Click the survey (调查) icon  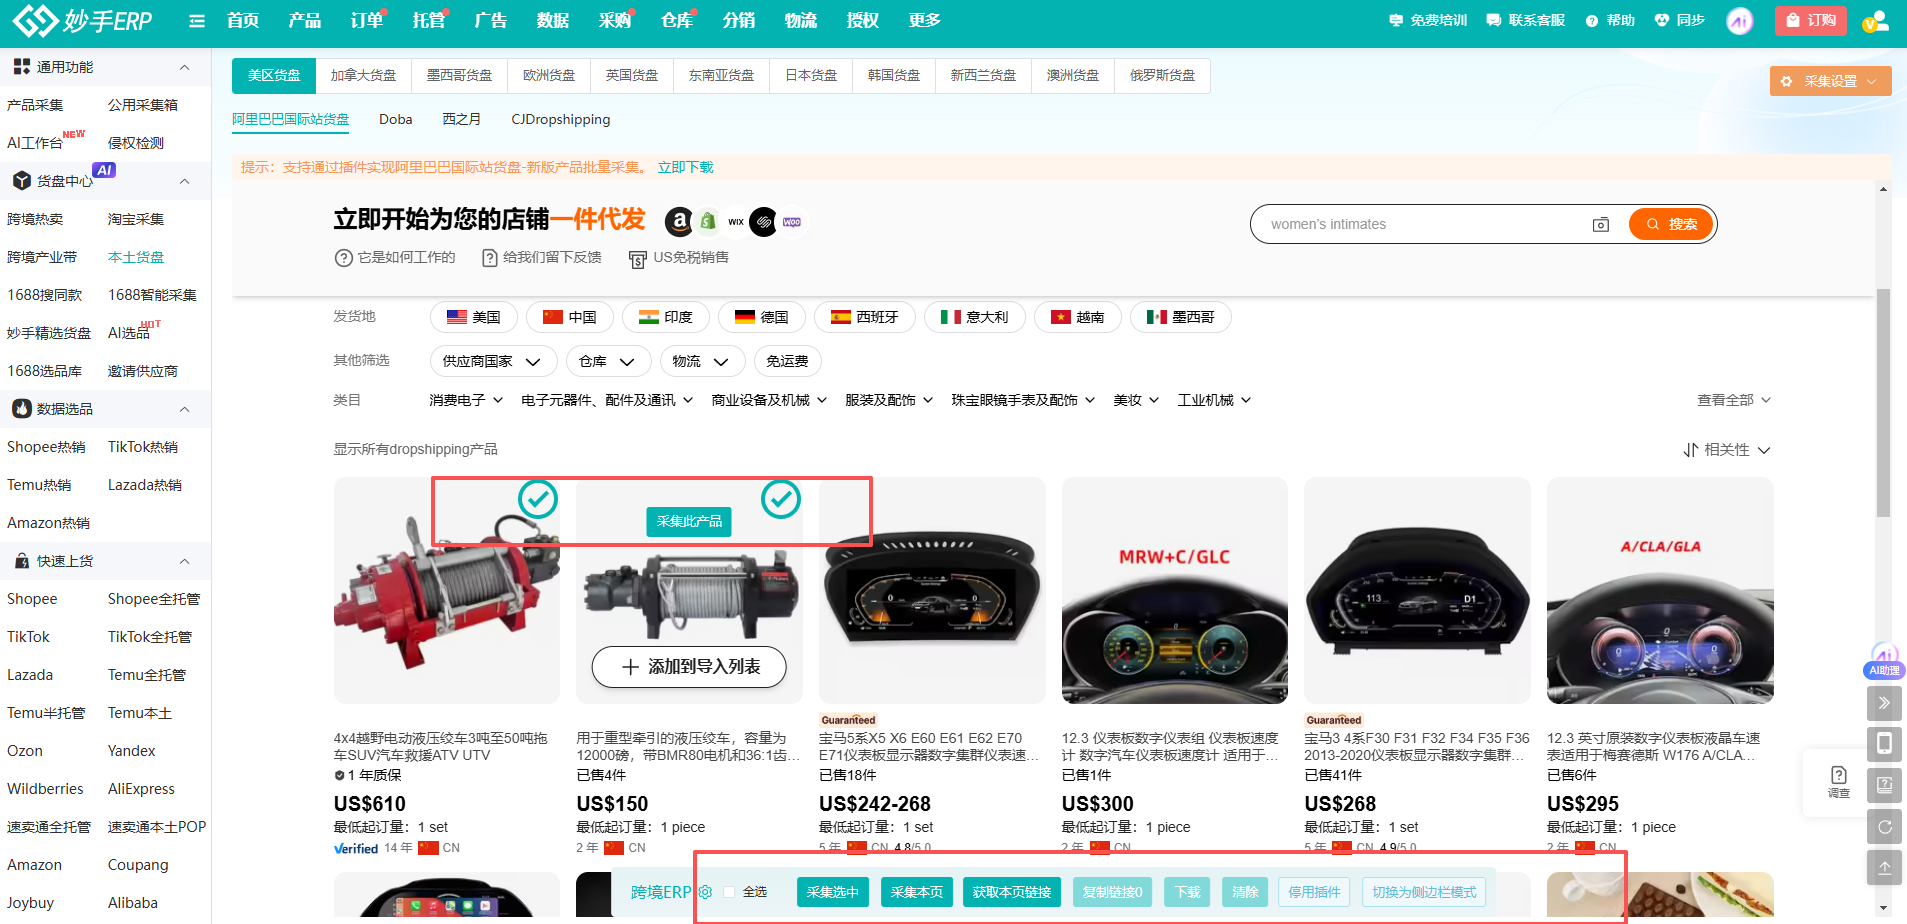click(x=1839, y=781)
